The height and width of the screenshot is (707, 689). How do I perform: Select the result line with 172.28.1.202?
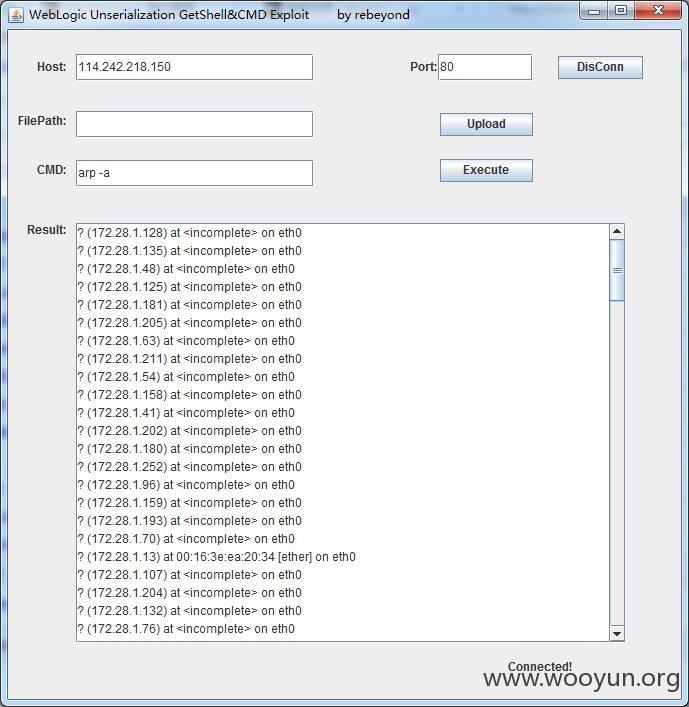click(x=189, y=431)
